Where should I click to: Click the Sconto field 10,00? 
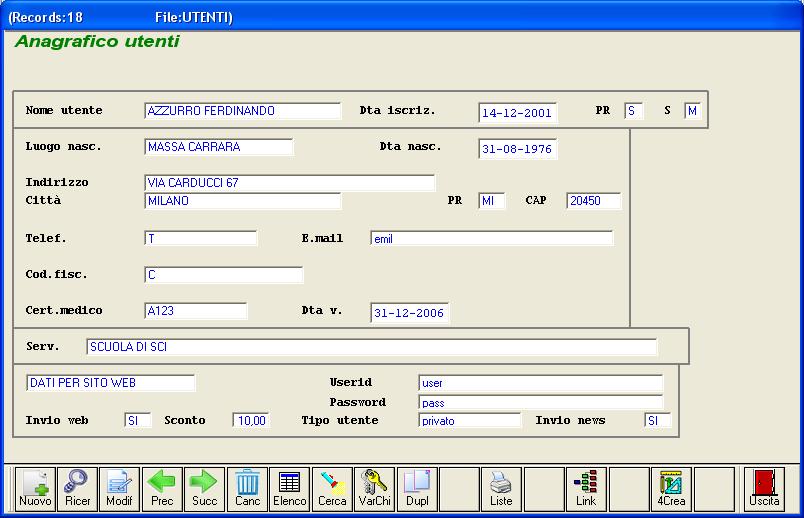pos(251,421)
